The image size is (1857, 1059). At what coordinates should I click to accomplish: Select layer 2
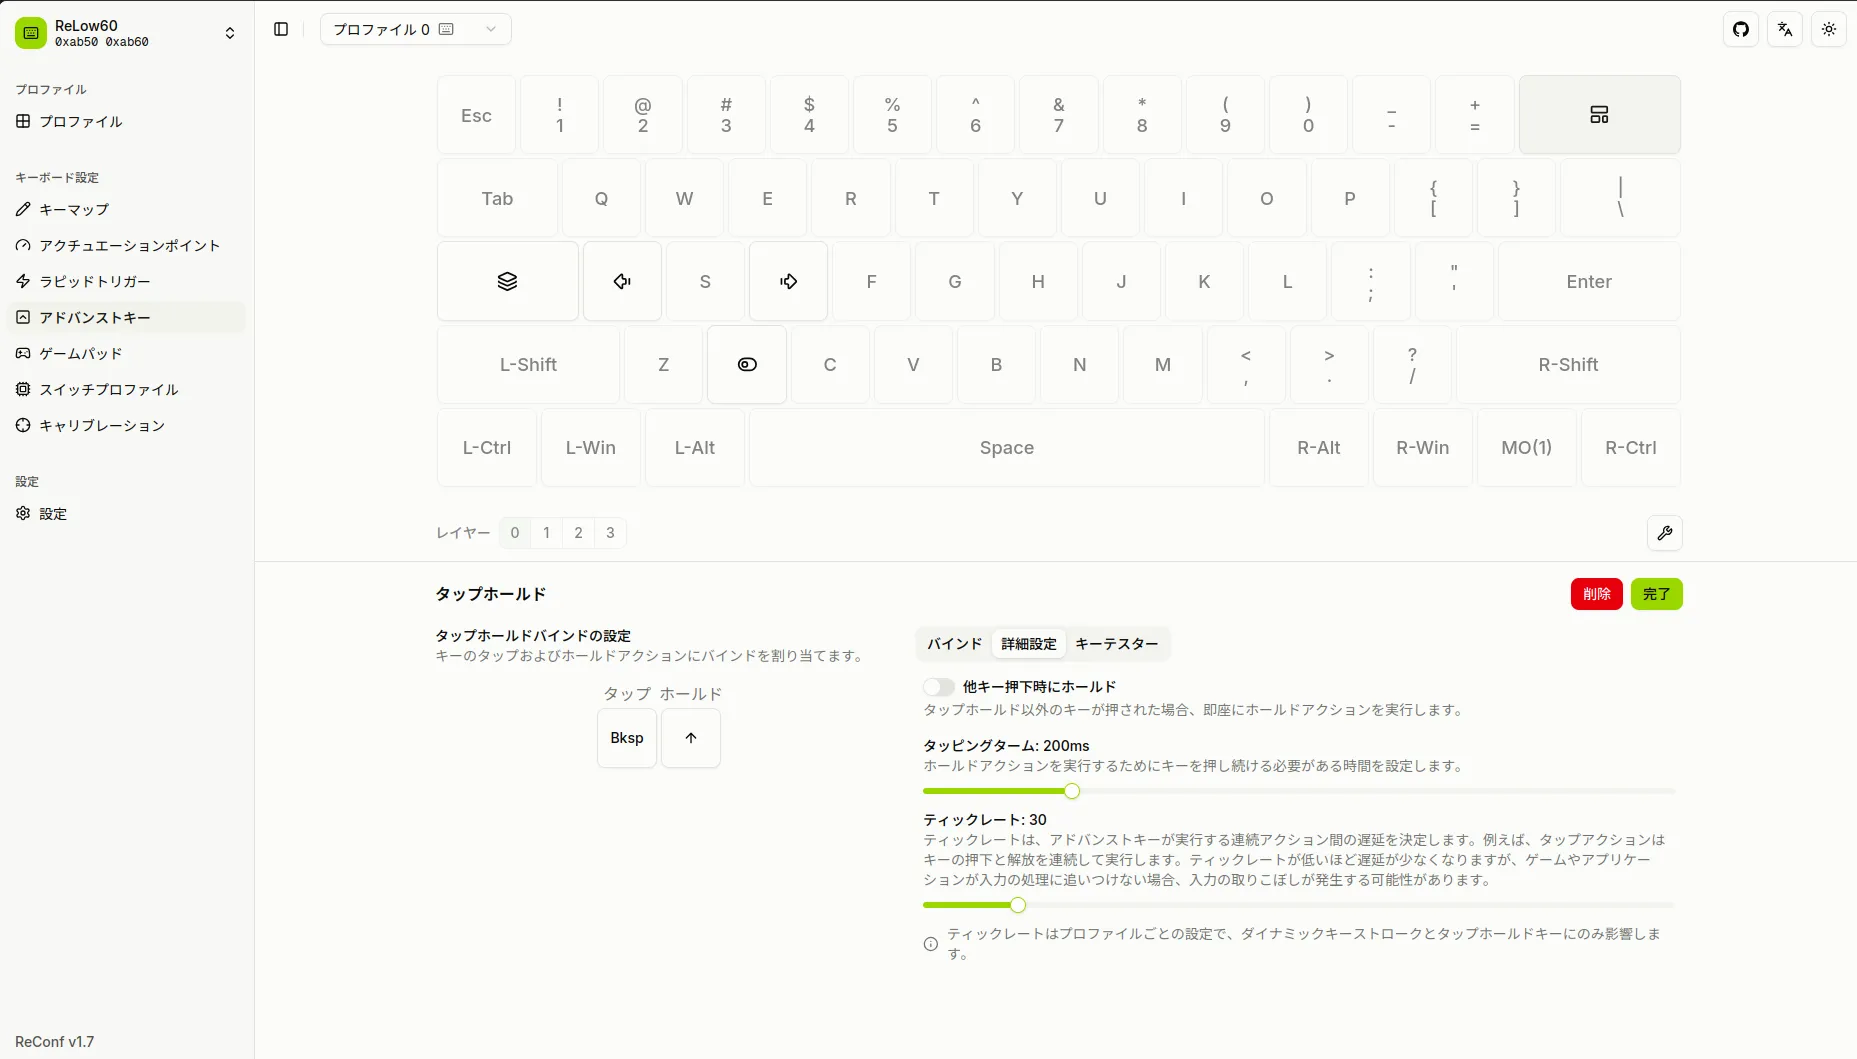pos(579,533)
